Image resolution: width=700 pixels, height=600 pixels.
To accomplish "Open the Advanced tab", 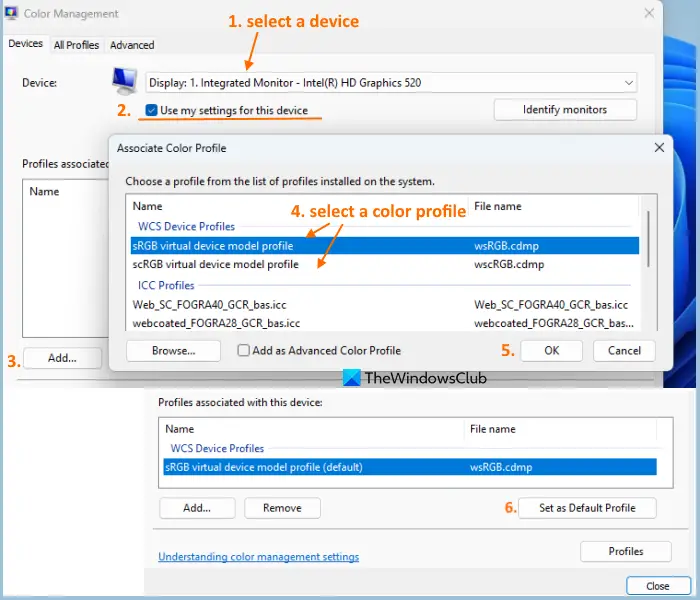I will (132, 45).
